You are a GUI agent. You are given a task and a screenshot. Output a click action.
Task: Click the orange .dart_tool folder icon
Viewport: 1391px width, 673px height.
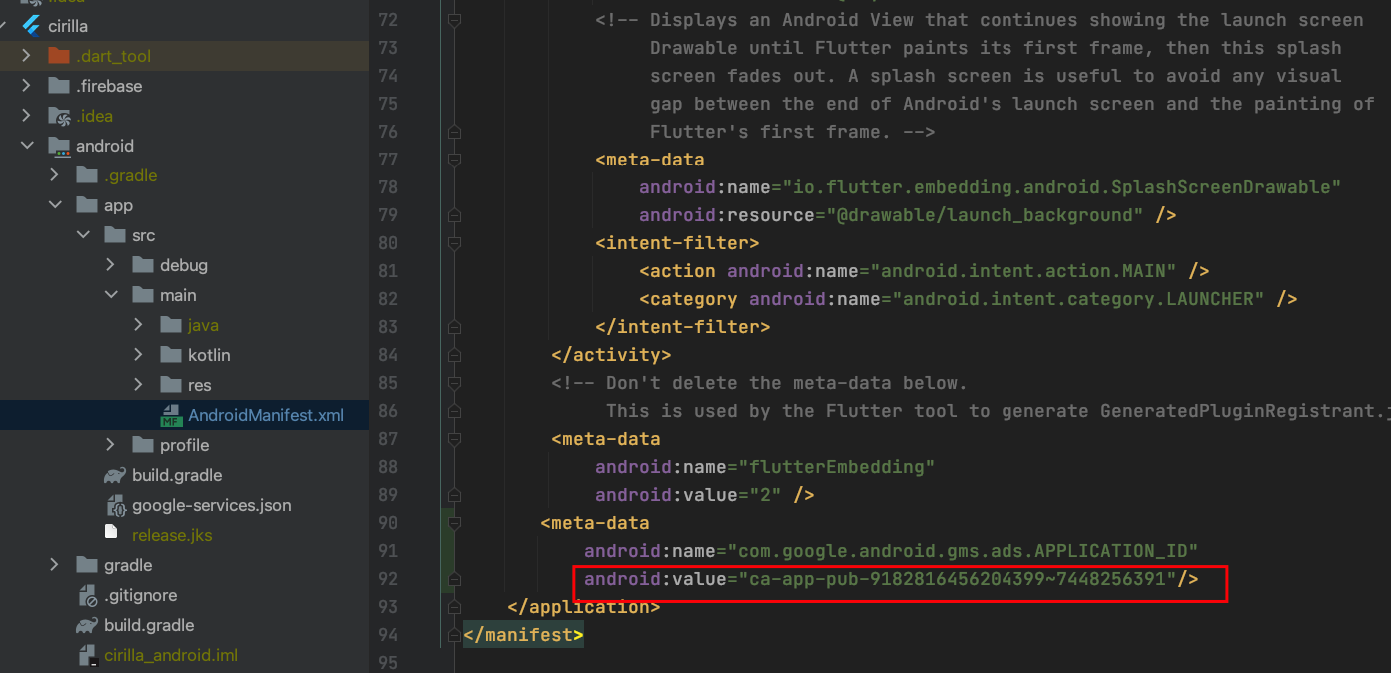point(59,56)
